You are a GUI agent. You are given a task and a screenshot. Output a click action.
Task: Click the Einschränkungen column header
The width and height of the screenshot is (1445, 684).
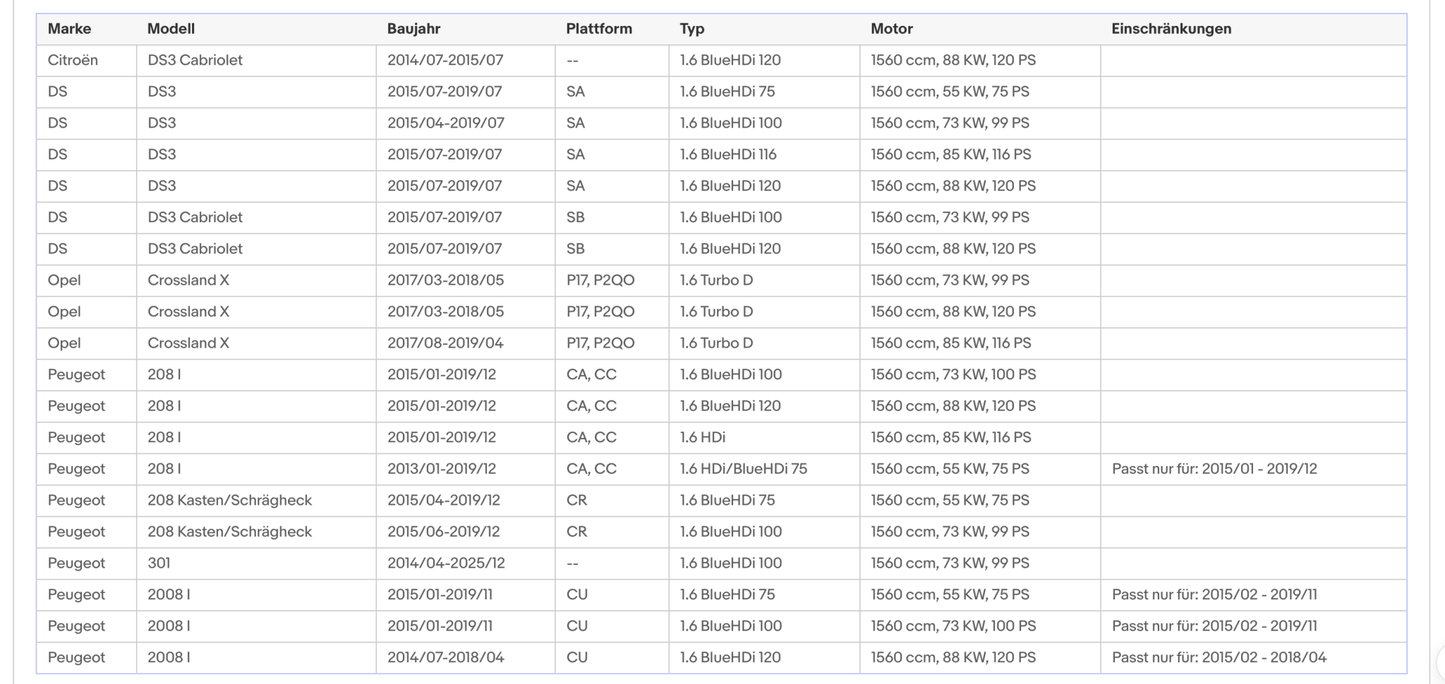pos(1171,29)
